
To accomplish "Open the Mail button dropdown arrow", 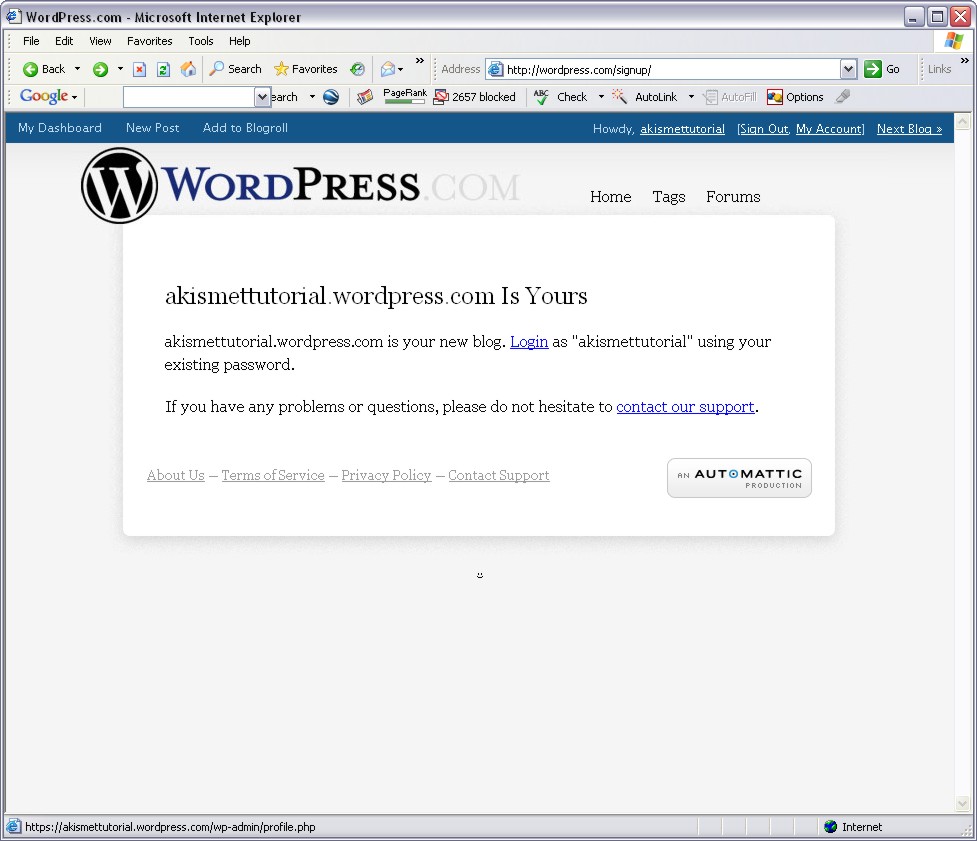I will coord(401,69).
